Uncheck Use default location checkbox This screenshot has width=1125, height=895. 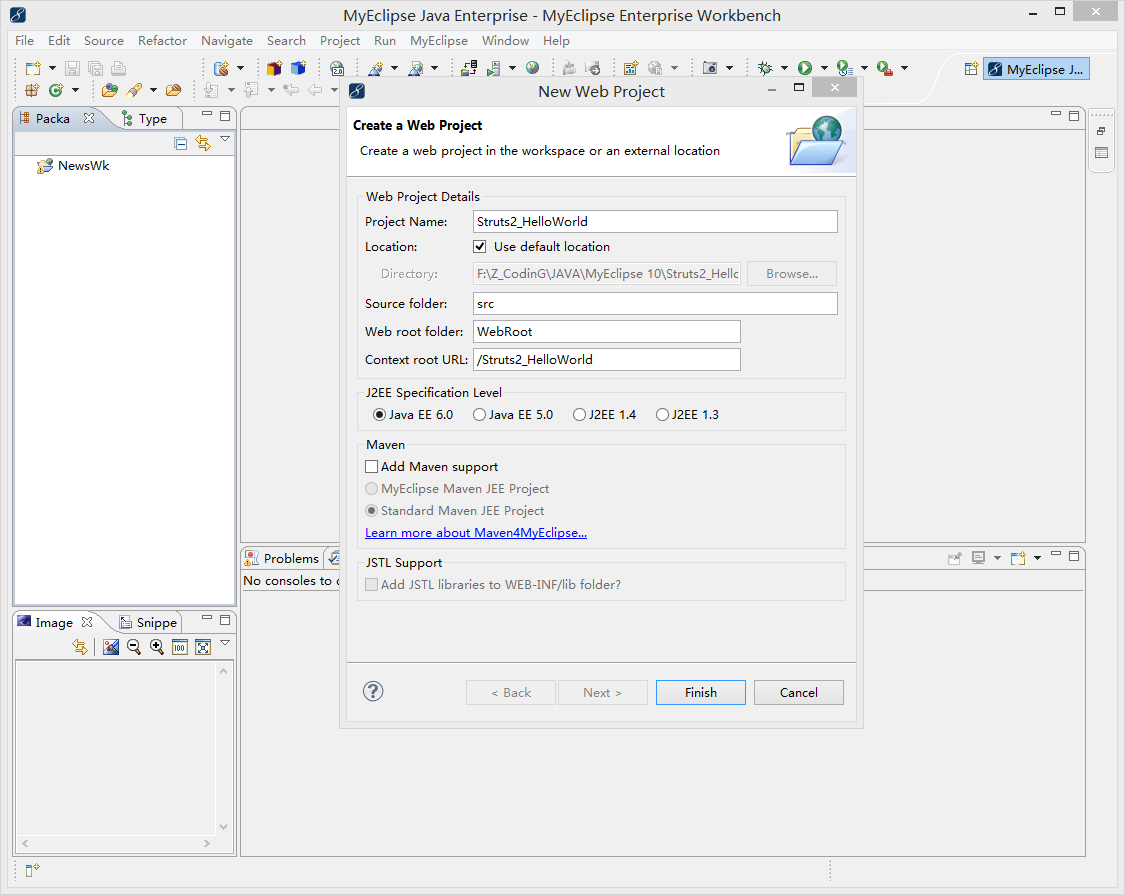pyautogui.click(x=480, y=247)
